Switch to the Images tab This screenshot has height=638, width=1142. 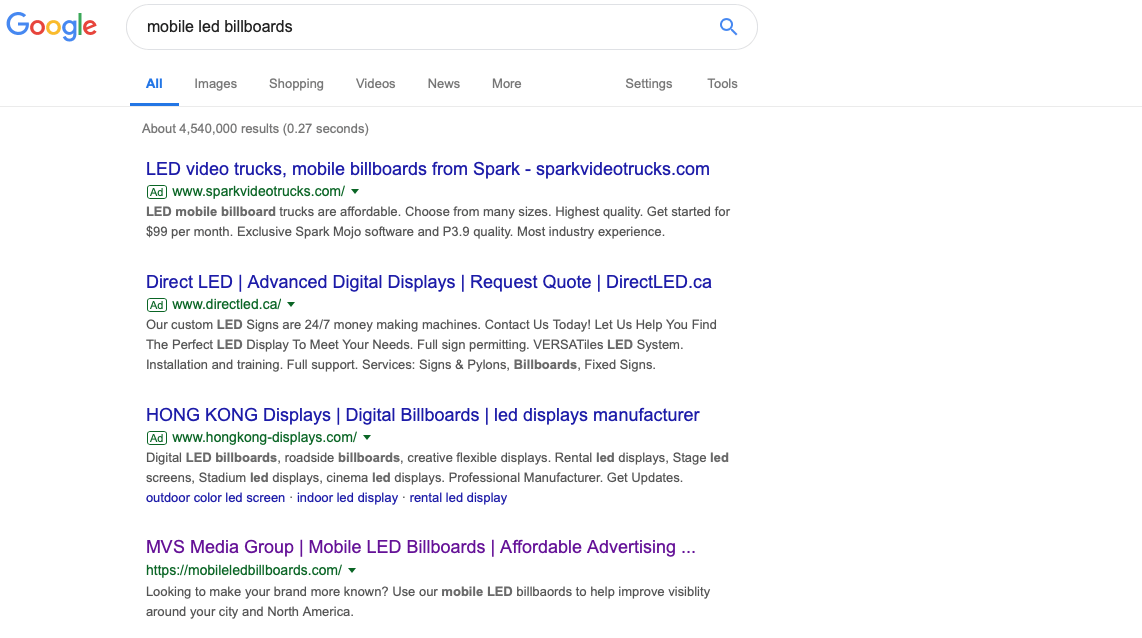[216, 84]
